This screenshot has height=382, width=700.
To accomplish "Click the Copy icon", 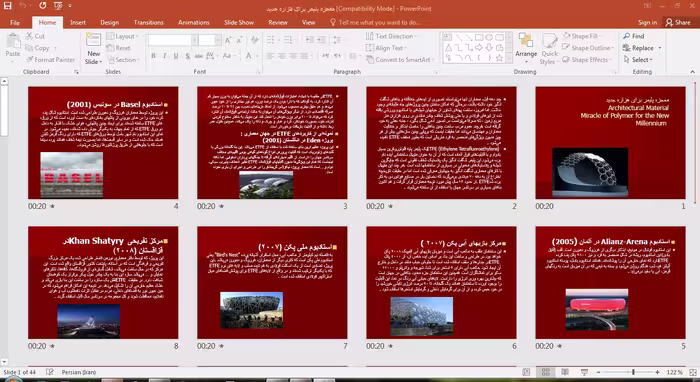I will (29, 48).
